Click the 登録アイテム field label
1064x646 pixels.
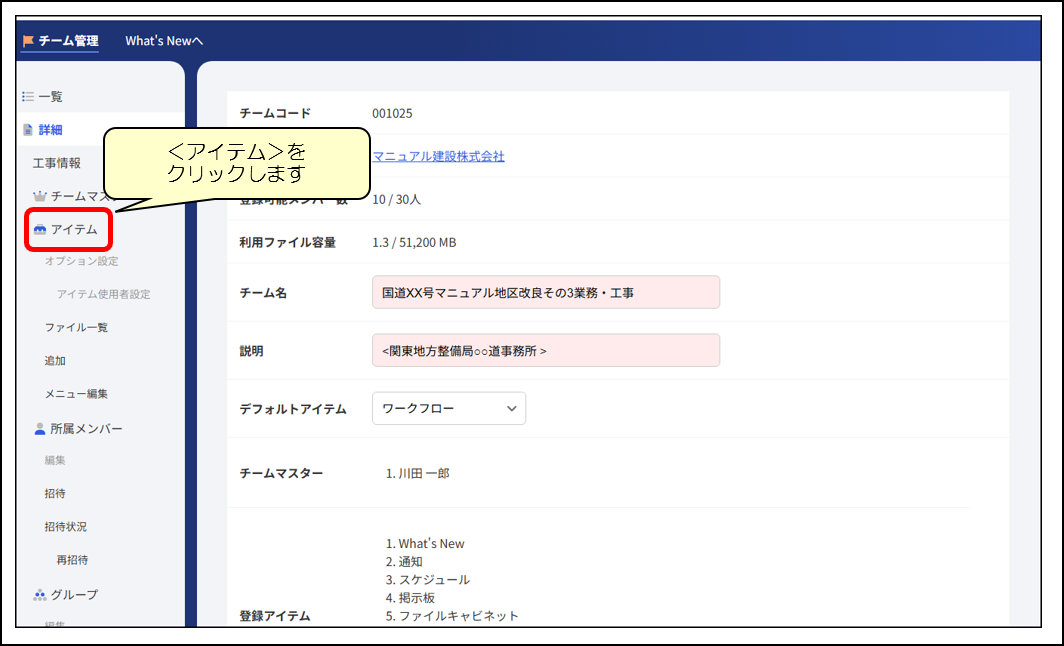(x=275, y=616)
